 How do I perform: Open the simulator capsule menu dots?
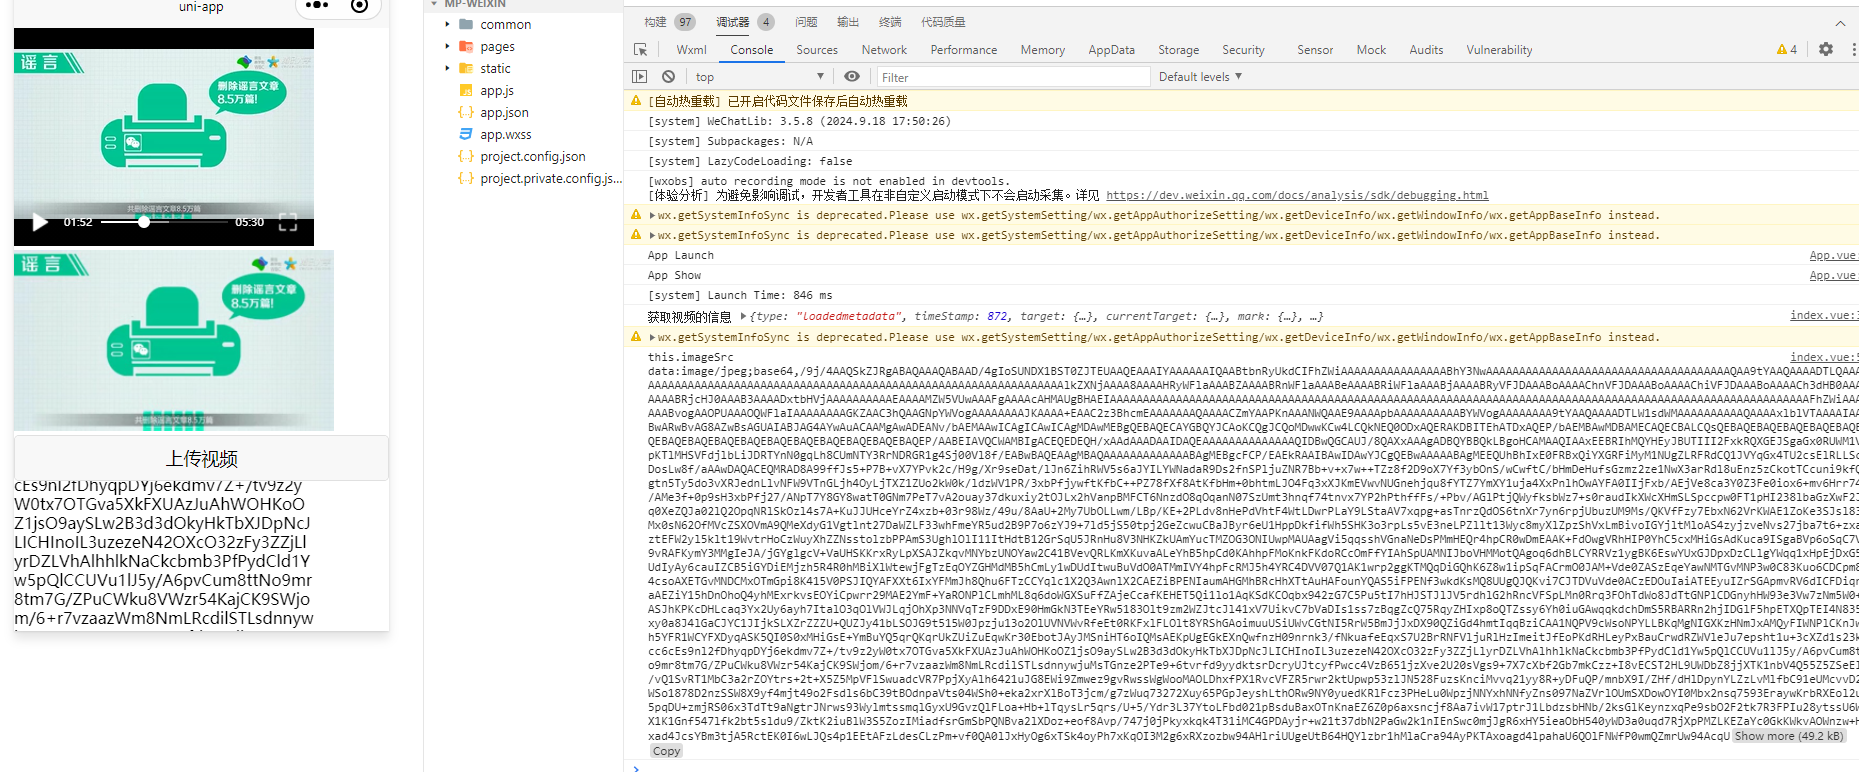coord(317,6)
